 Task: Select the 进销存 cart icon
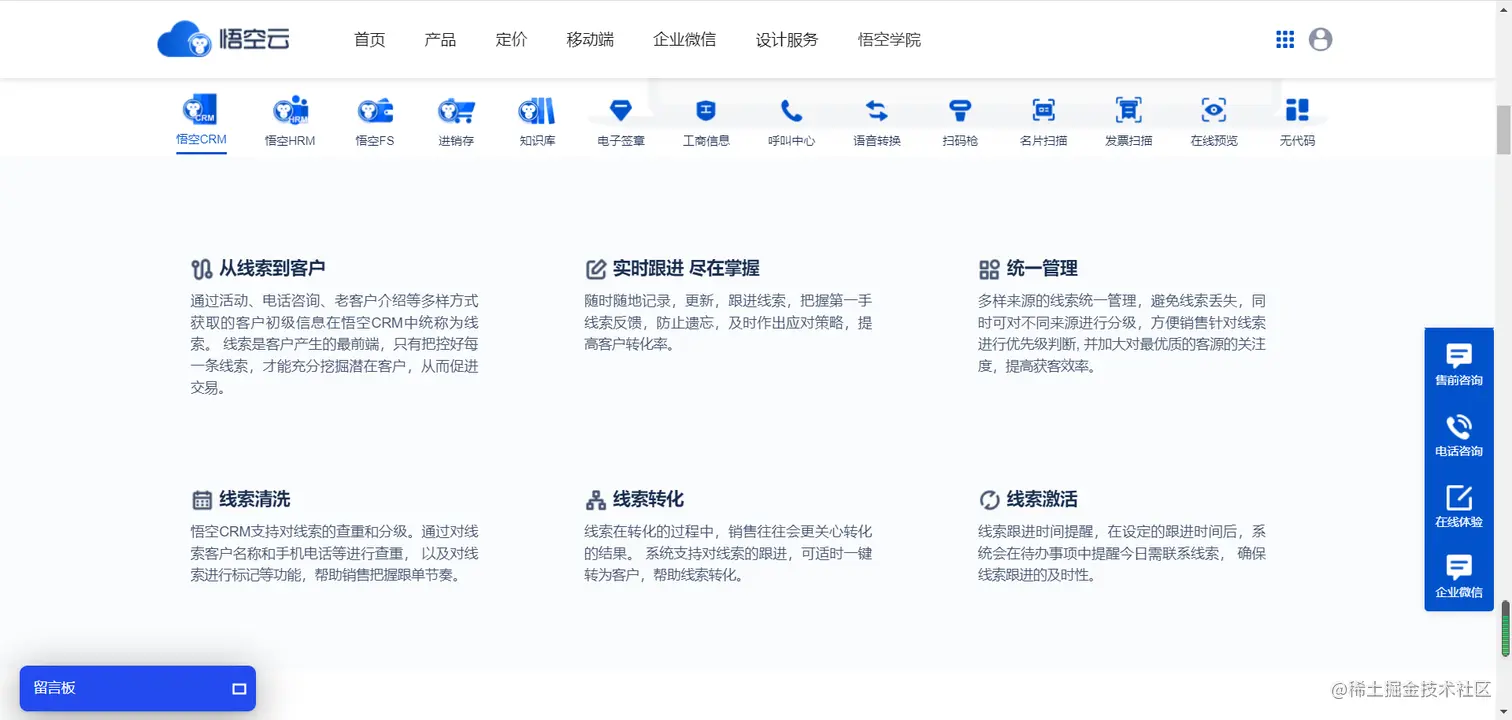(x=456, y=111)
